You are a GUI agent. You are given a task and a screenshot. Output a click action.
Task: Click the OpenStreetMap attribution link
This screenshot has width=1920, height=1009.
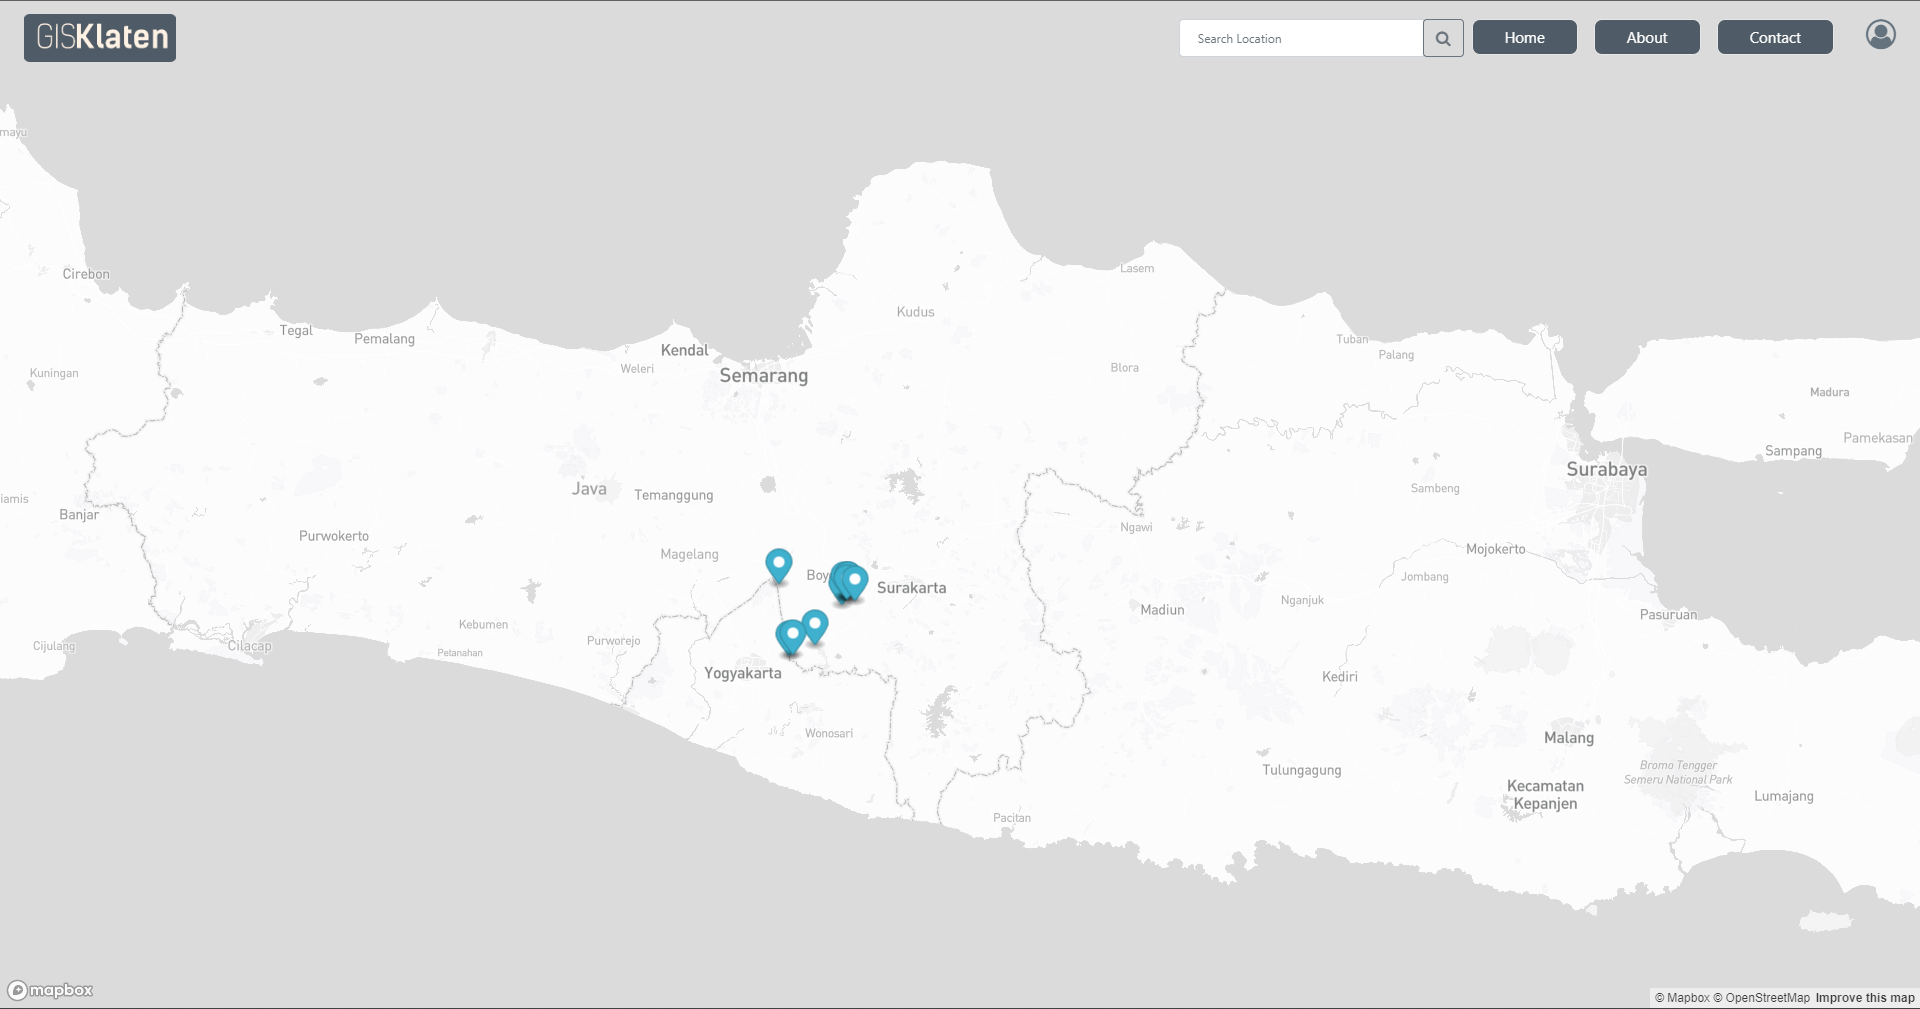coord(1767,997)
